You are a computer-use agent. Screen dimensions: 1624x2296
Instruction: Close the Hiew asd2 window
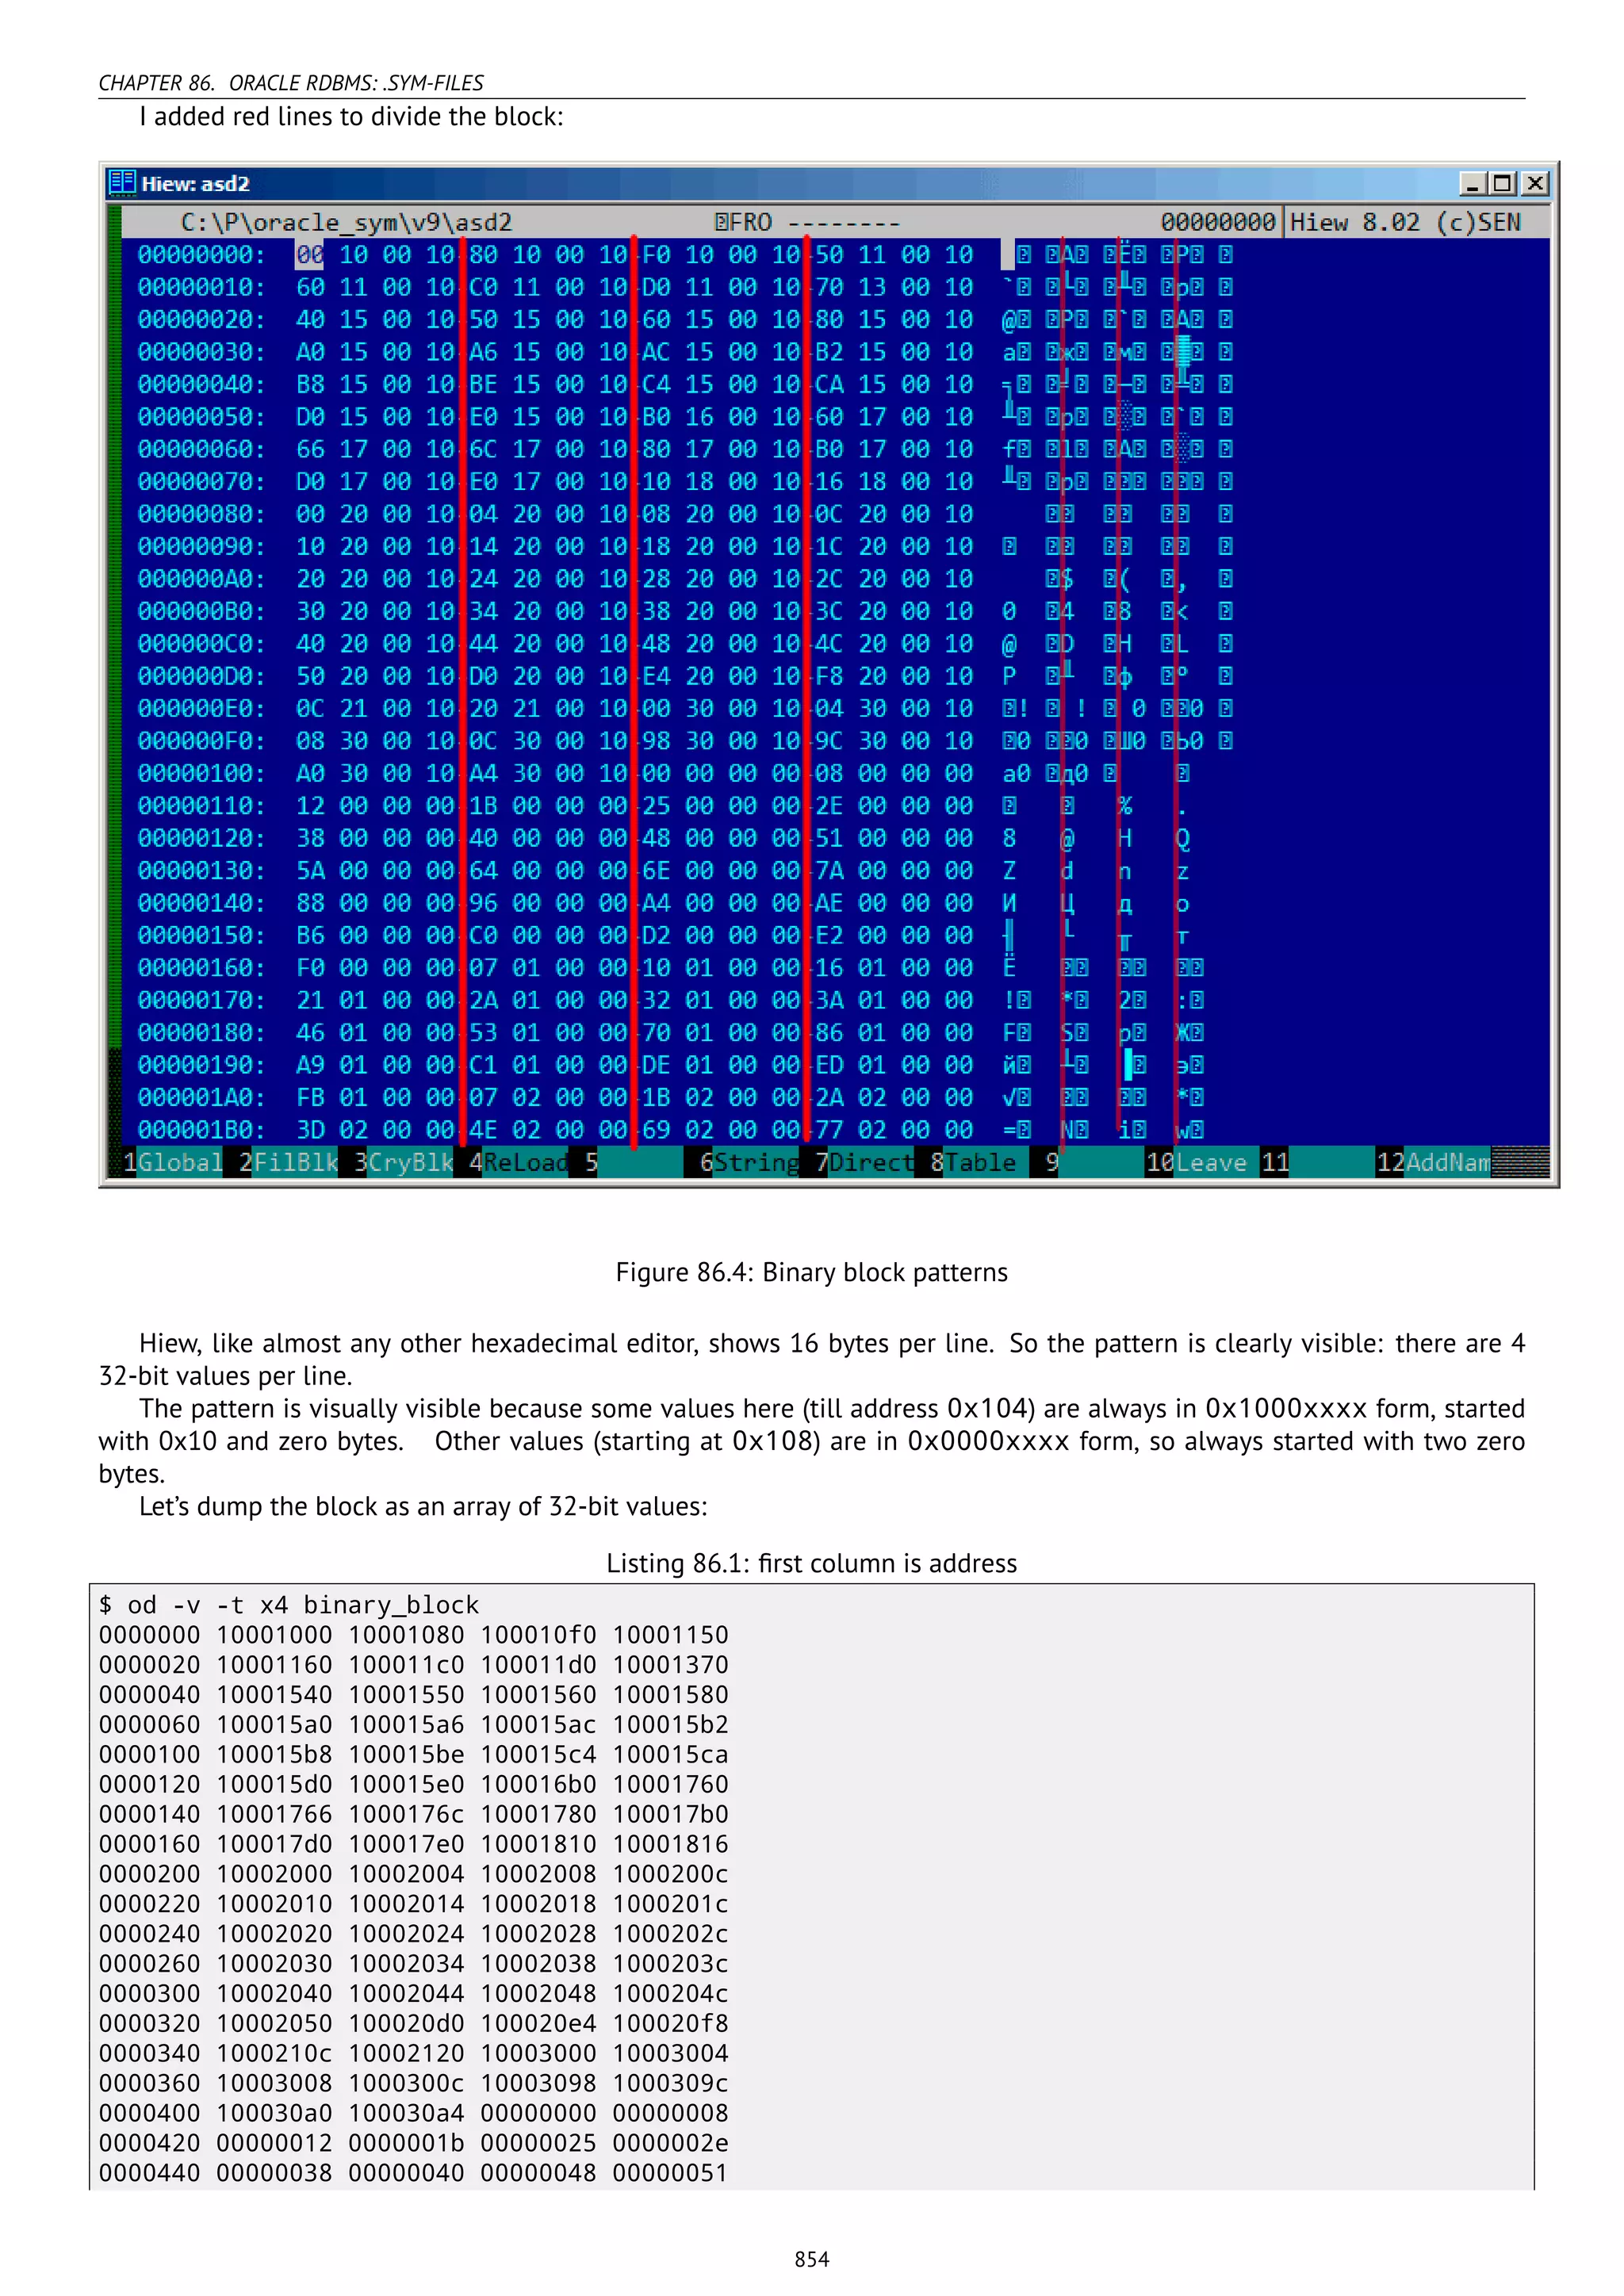1535,183
